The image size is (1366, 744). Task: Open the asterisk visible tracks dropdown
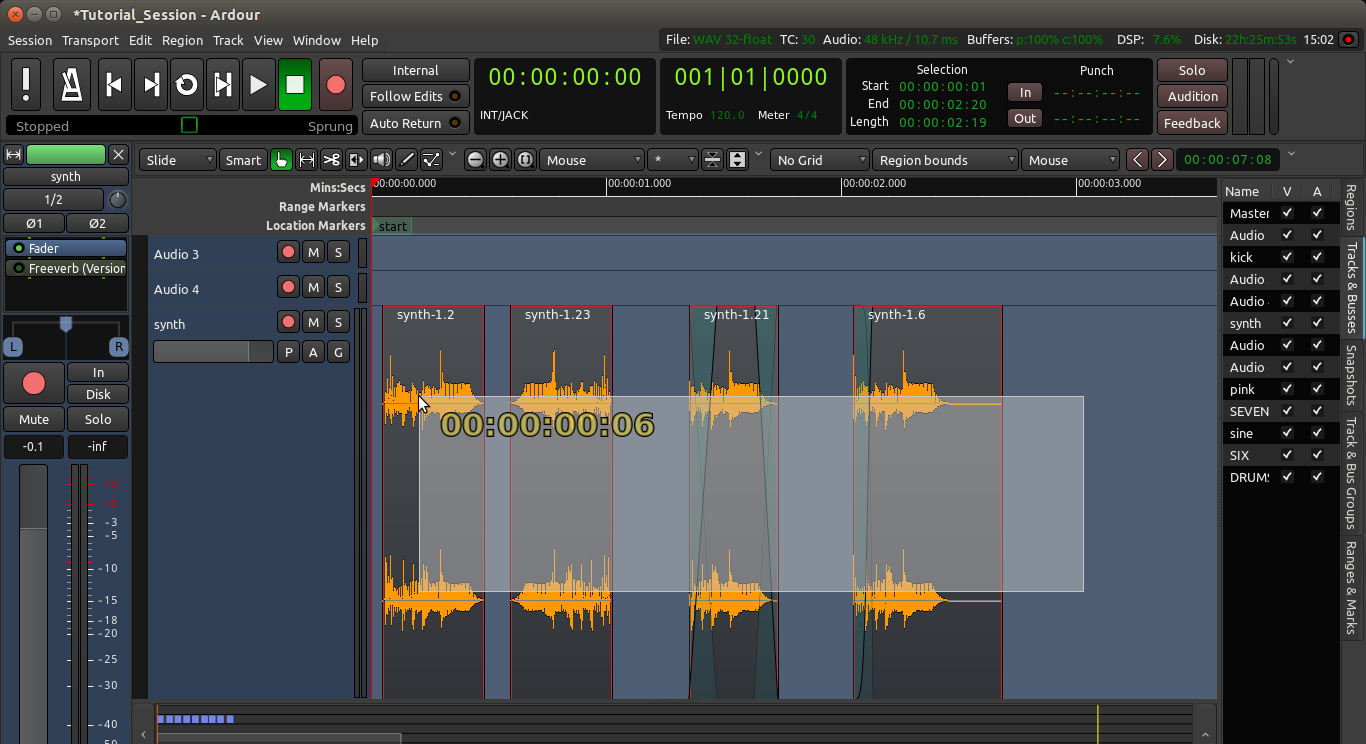click(x=672, y=160)
